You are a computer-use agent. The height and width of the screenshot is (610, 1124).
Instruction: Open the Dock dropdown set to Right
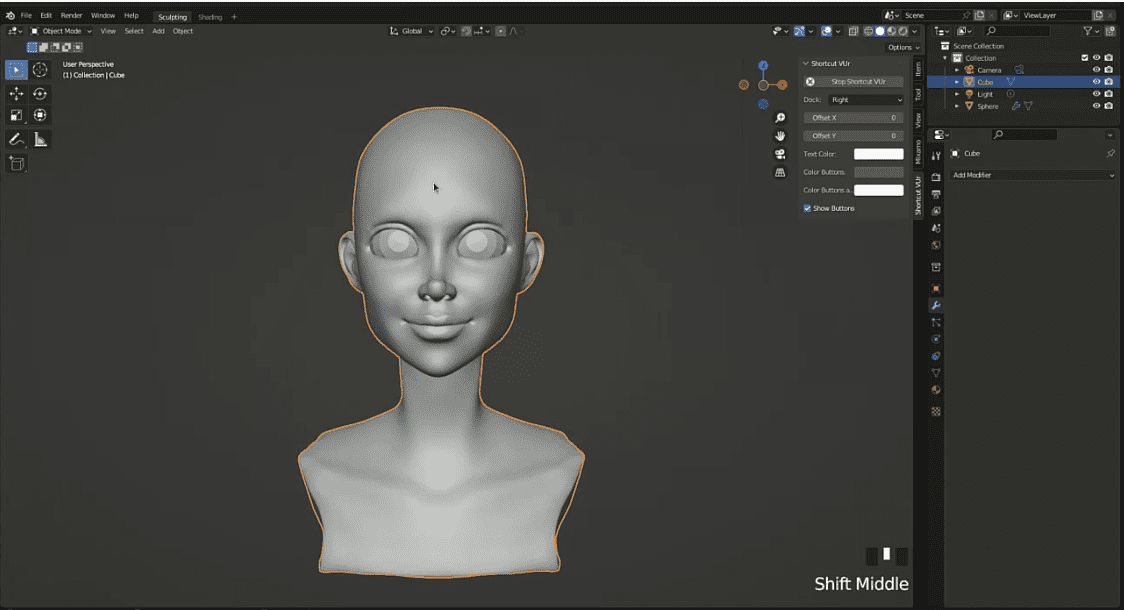point(865,99)
